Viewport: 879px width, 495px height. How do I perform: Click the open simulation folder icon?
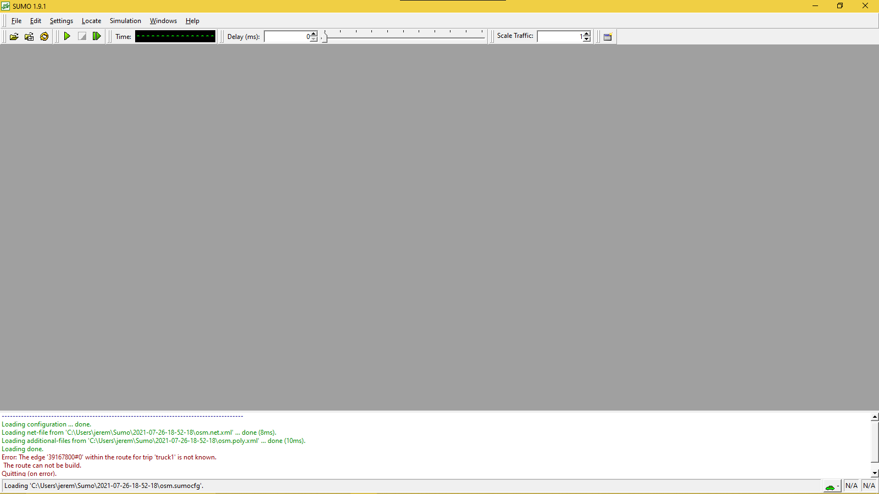[x=14, y=37]
